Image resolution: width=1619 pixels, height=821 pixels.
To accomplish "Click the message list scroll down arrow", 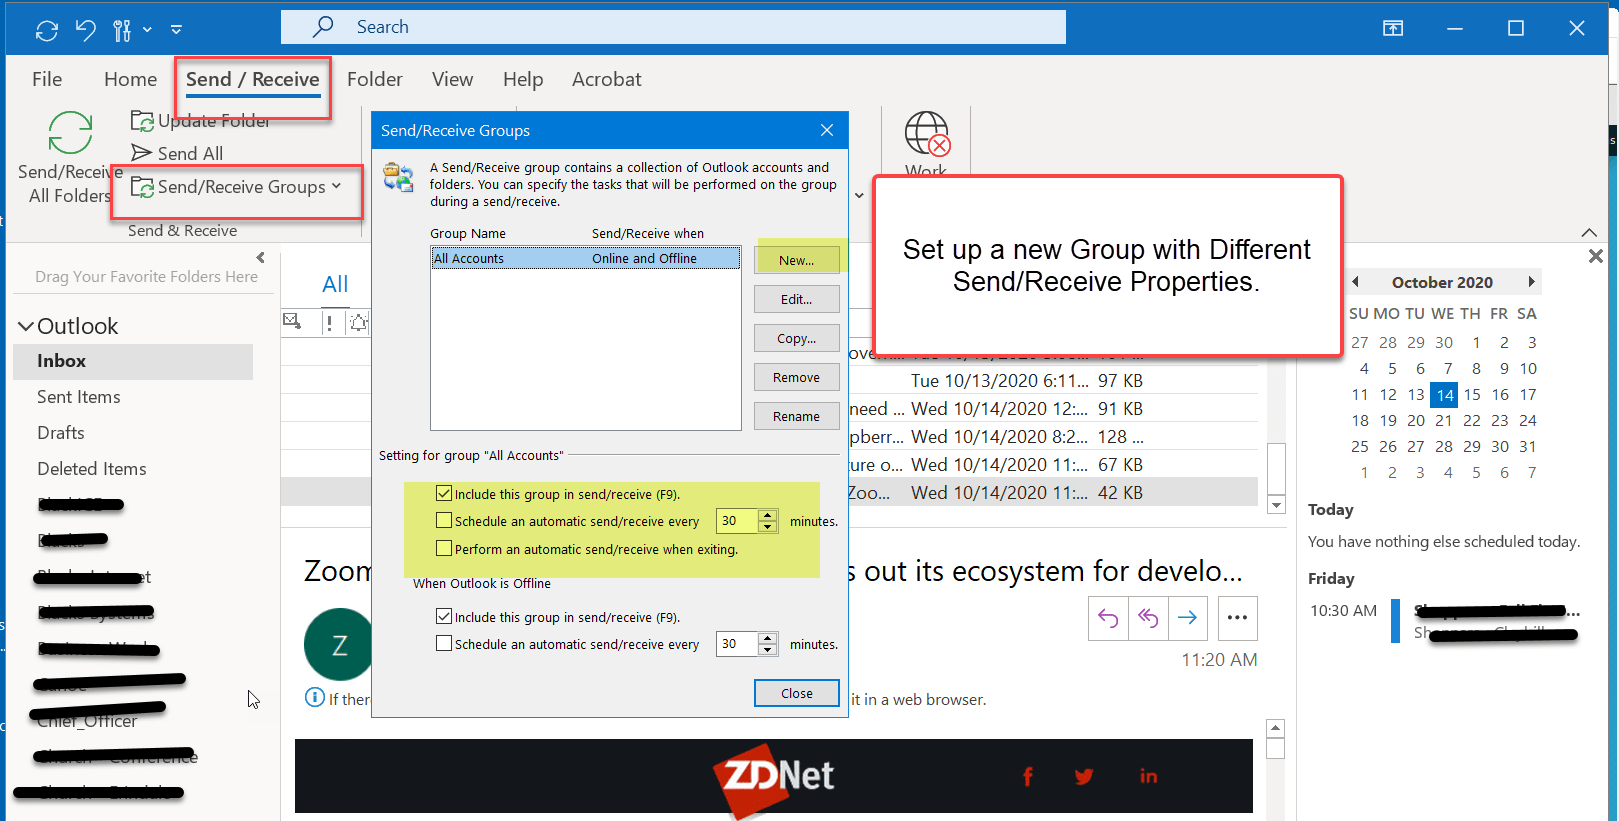I will 1276,505.
